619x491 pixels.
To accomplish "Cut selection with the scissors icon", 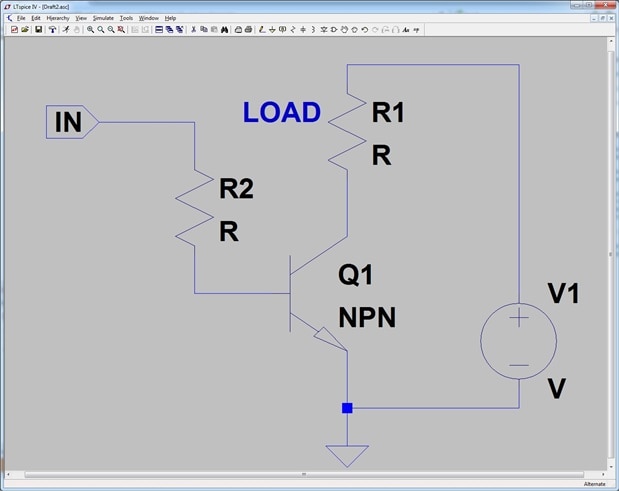I will (x=193, y=30).
